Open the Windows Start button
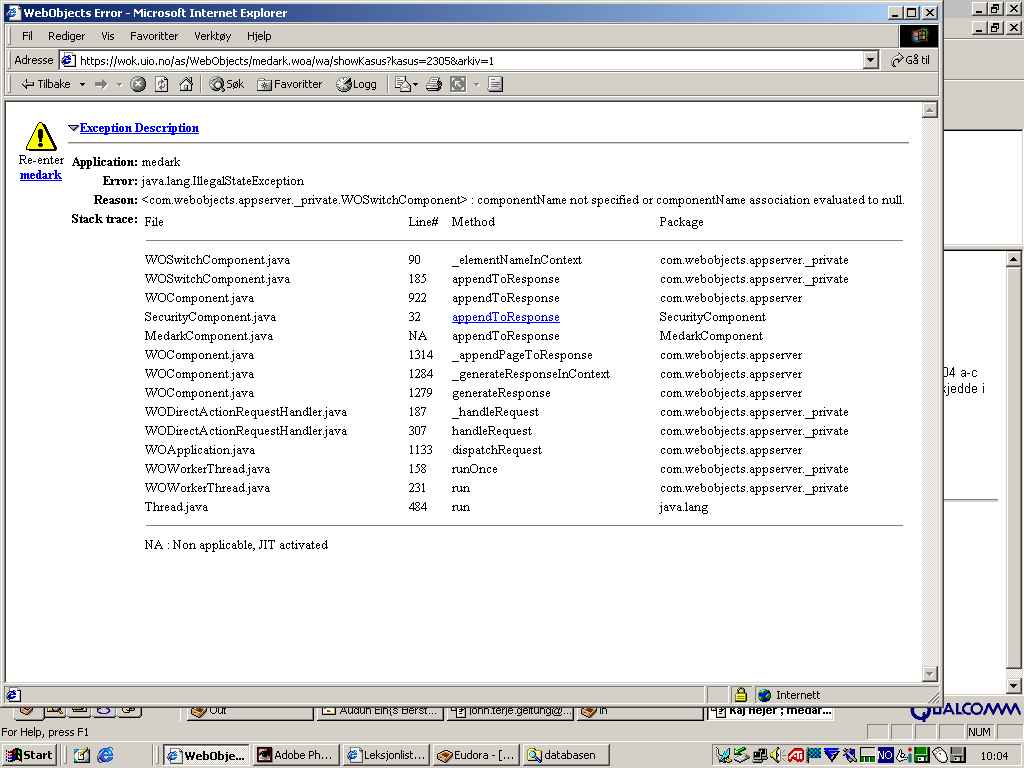 click(29, 755)
